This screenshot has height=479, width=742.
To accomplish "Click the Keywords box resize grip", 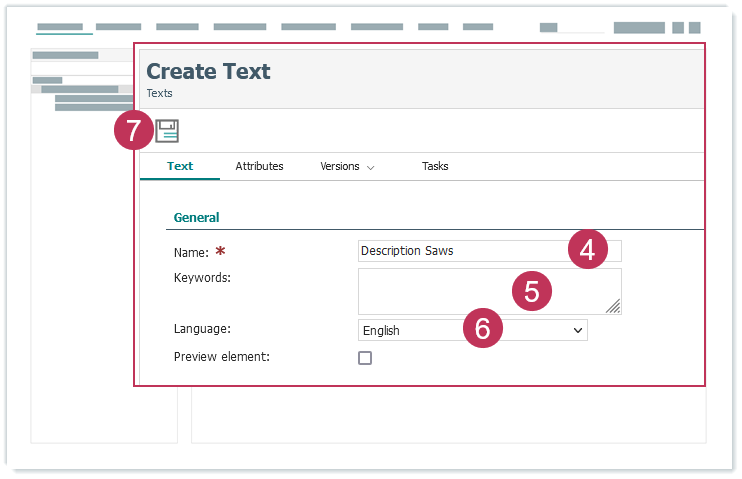I will [613, 307].
